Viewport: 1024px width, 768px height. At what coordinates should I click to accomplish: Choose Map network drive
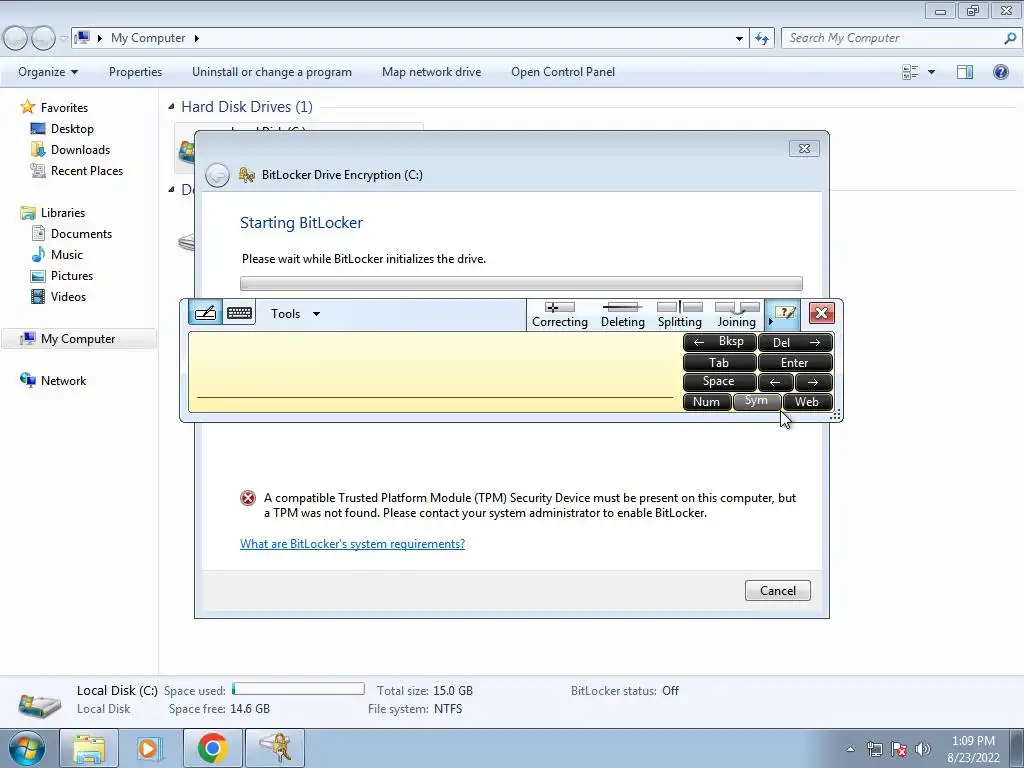point(431,72)
